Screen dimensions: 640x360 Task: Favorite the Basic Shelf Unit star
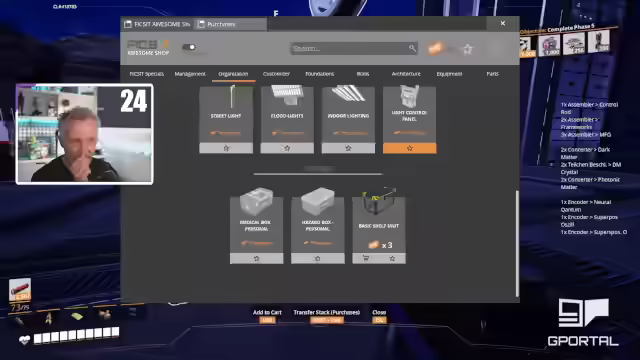[x=392, y=258]
